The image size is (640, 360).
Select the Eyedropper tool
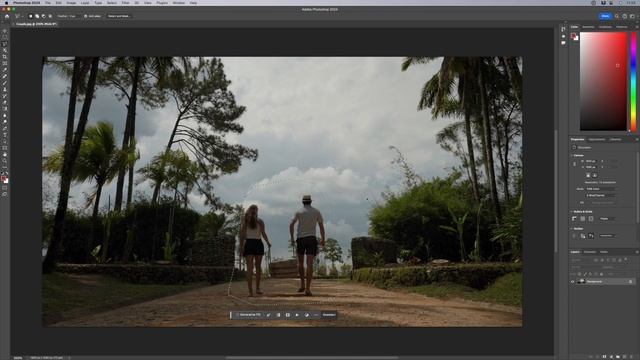5,70
